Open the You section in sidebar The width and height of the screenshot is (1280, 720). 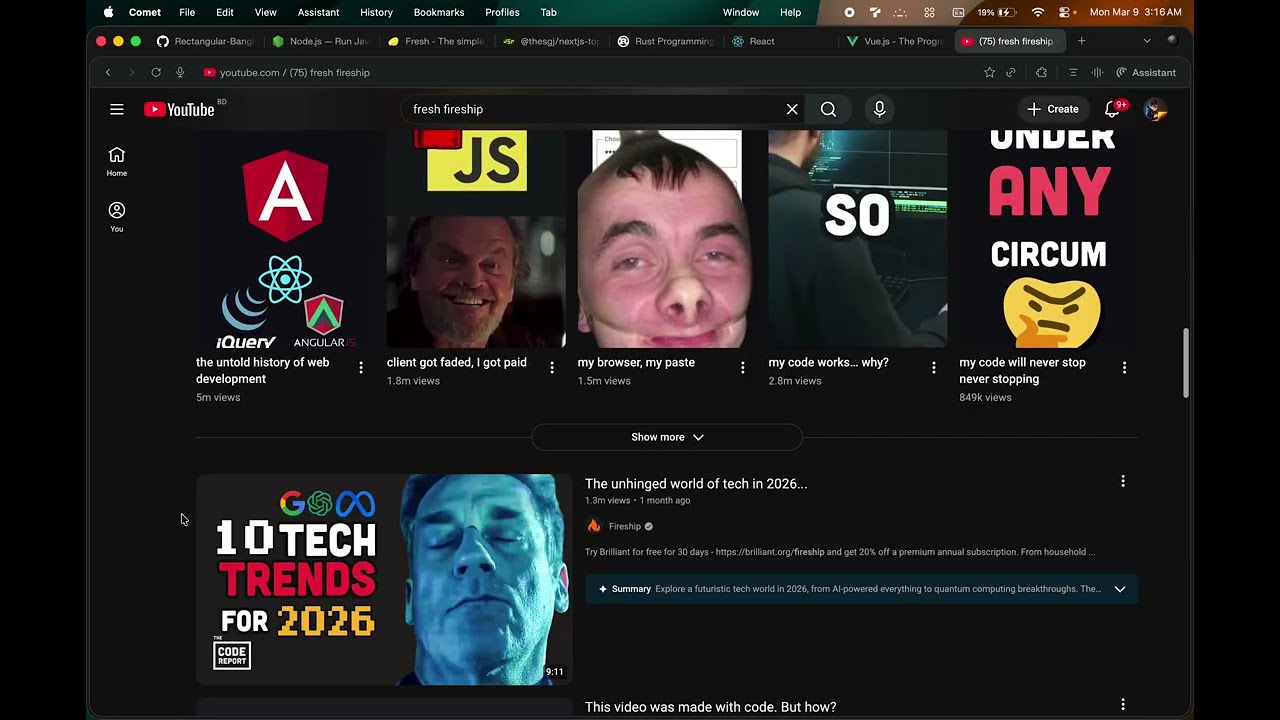[117, 217]
